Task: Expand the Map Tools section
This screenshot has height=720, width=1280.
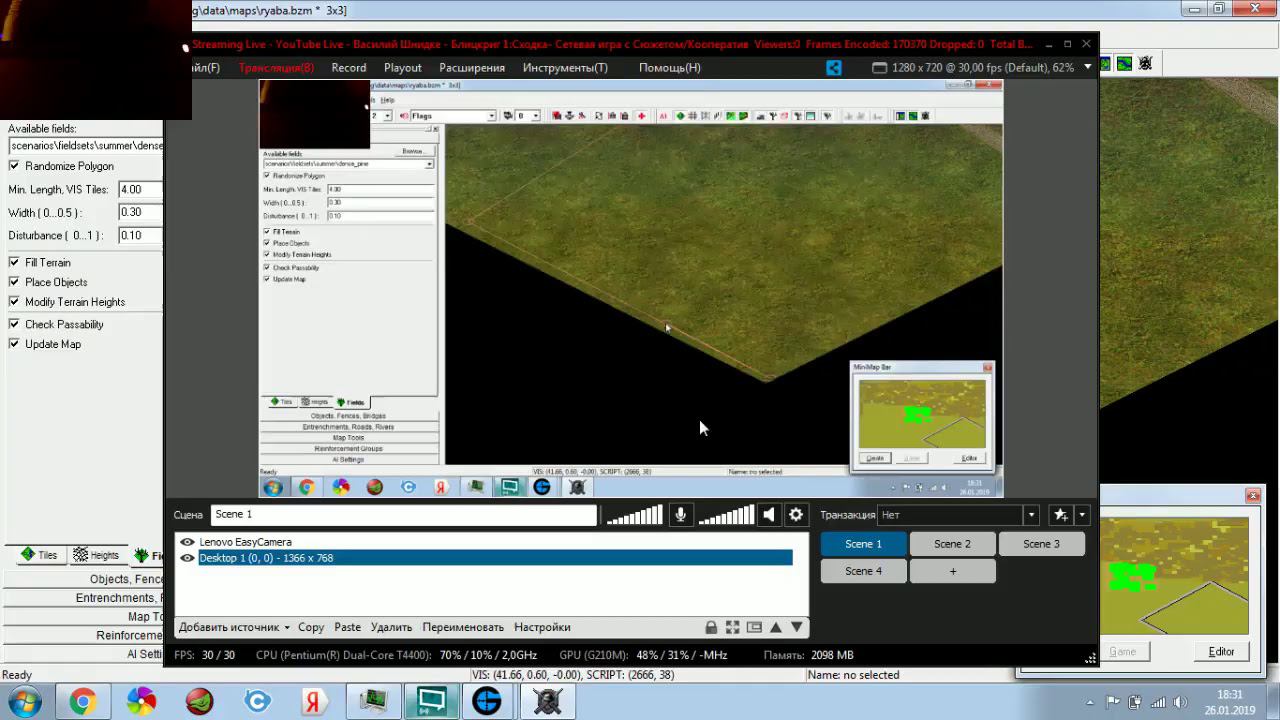Action: pyautogui.click(x=84, y=617)
